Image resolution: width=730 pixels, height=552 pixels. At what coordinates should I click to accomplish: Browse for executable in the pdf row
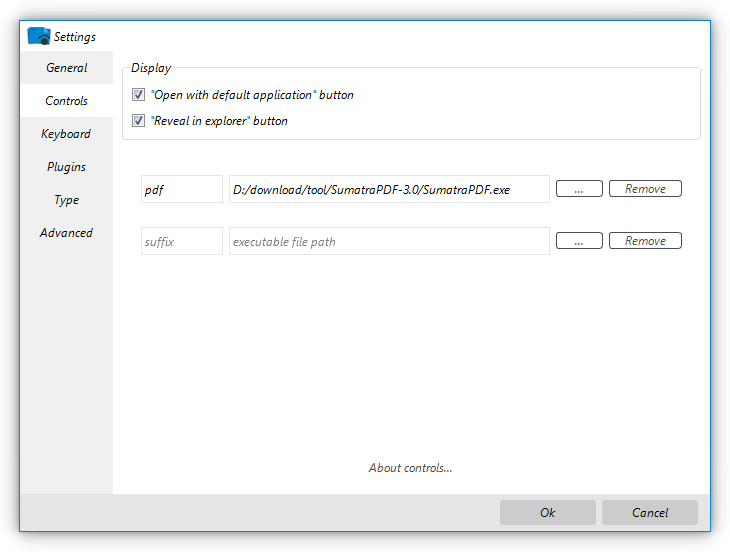[579, 189]
